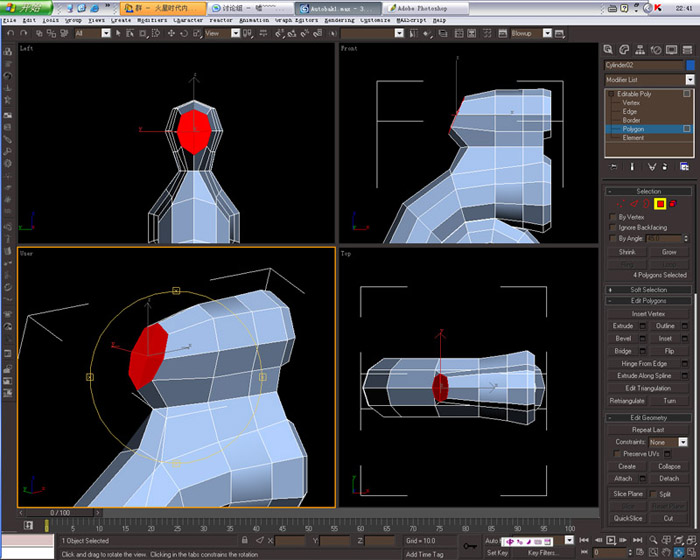The height and width of the screenshot is (560, 700).
Task: Switch to Element sub-object selection icon
Action: 672,204
